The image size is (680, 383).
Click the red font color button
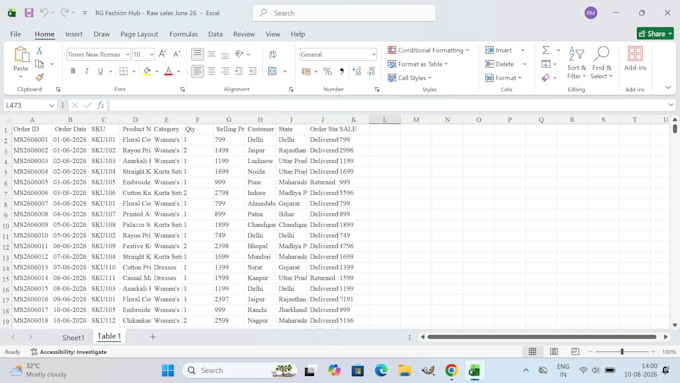tap(169, 71)
